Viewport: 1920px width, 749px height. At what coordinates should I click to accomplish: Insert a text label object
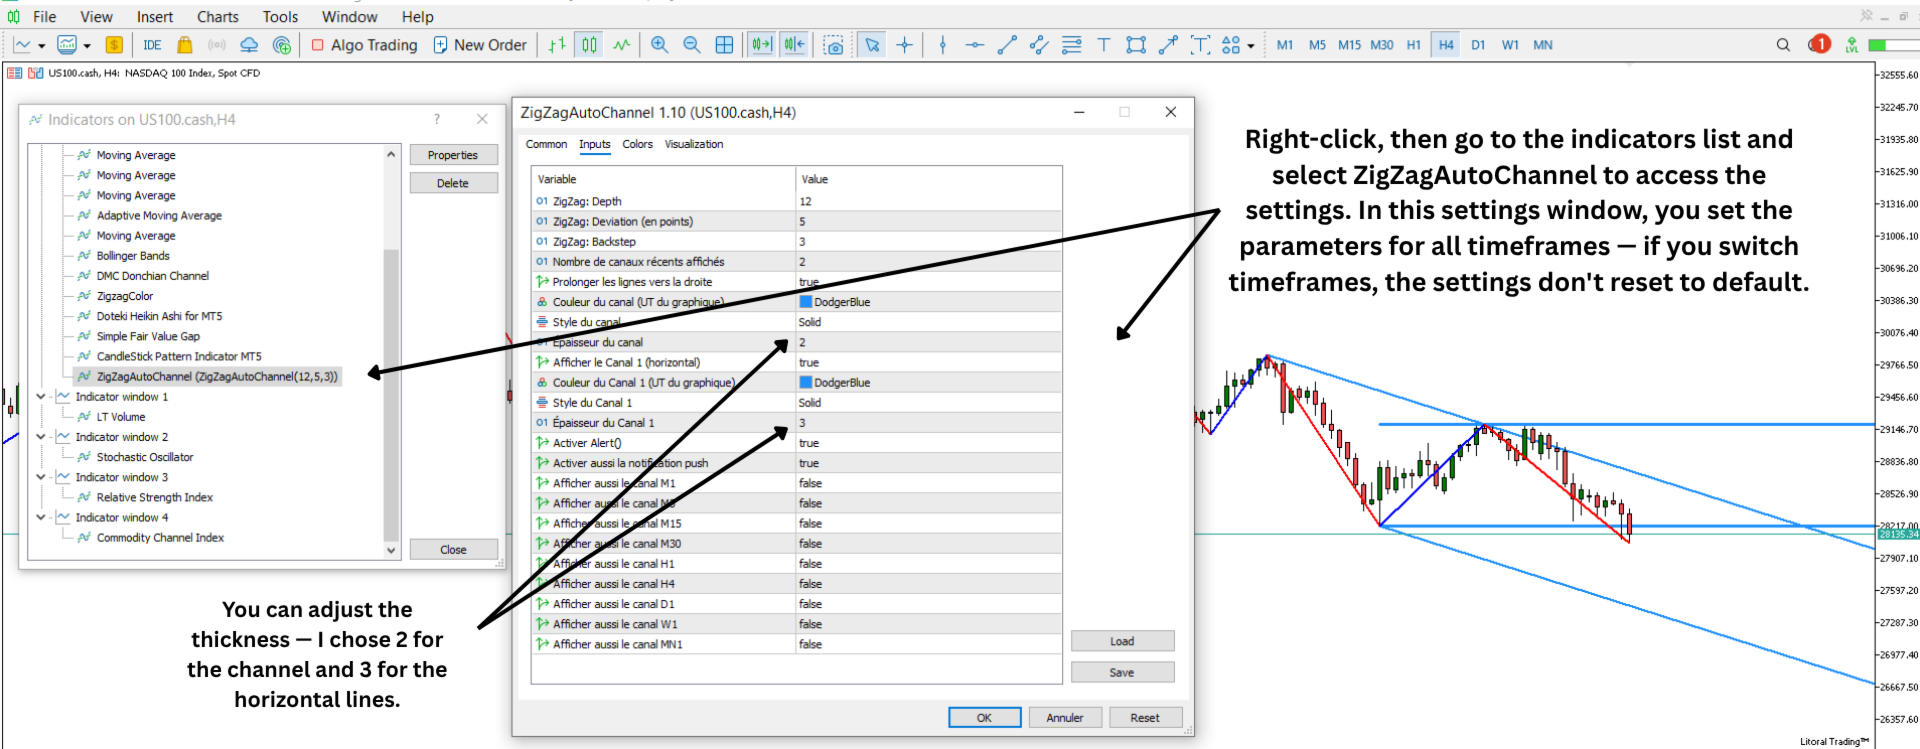(1200, 45)
